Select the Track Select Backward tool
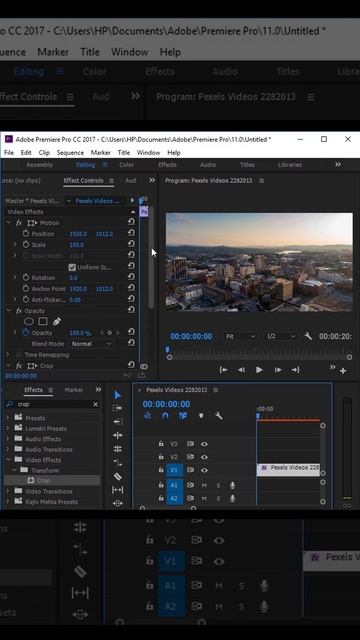 point(118,422)
